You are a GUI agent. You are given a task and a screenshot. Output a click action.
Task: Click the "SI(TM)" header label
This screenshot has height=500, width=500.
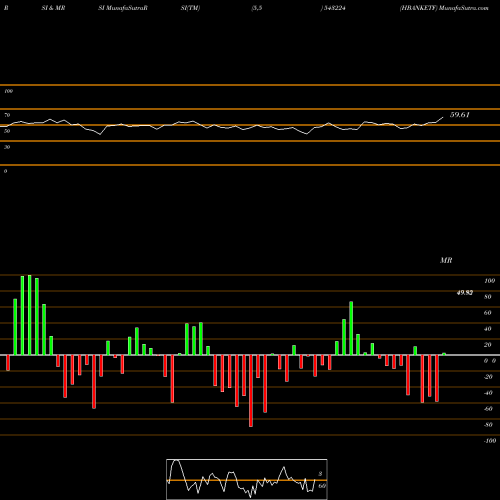pos(190,8)
